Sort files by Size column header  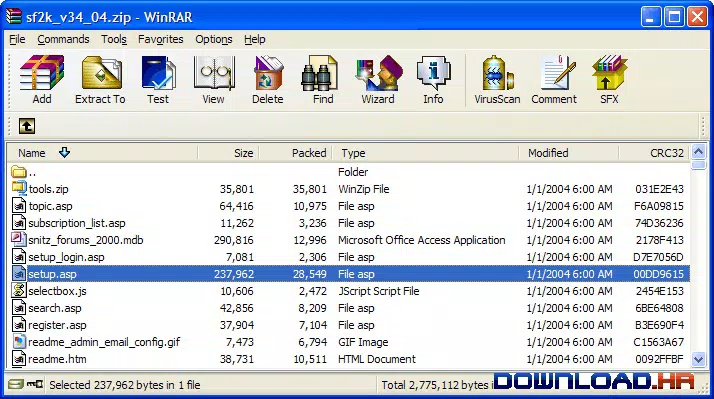(x=228, y=153)
